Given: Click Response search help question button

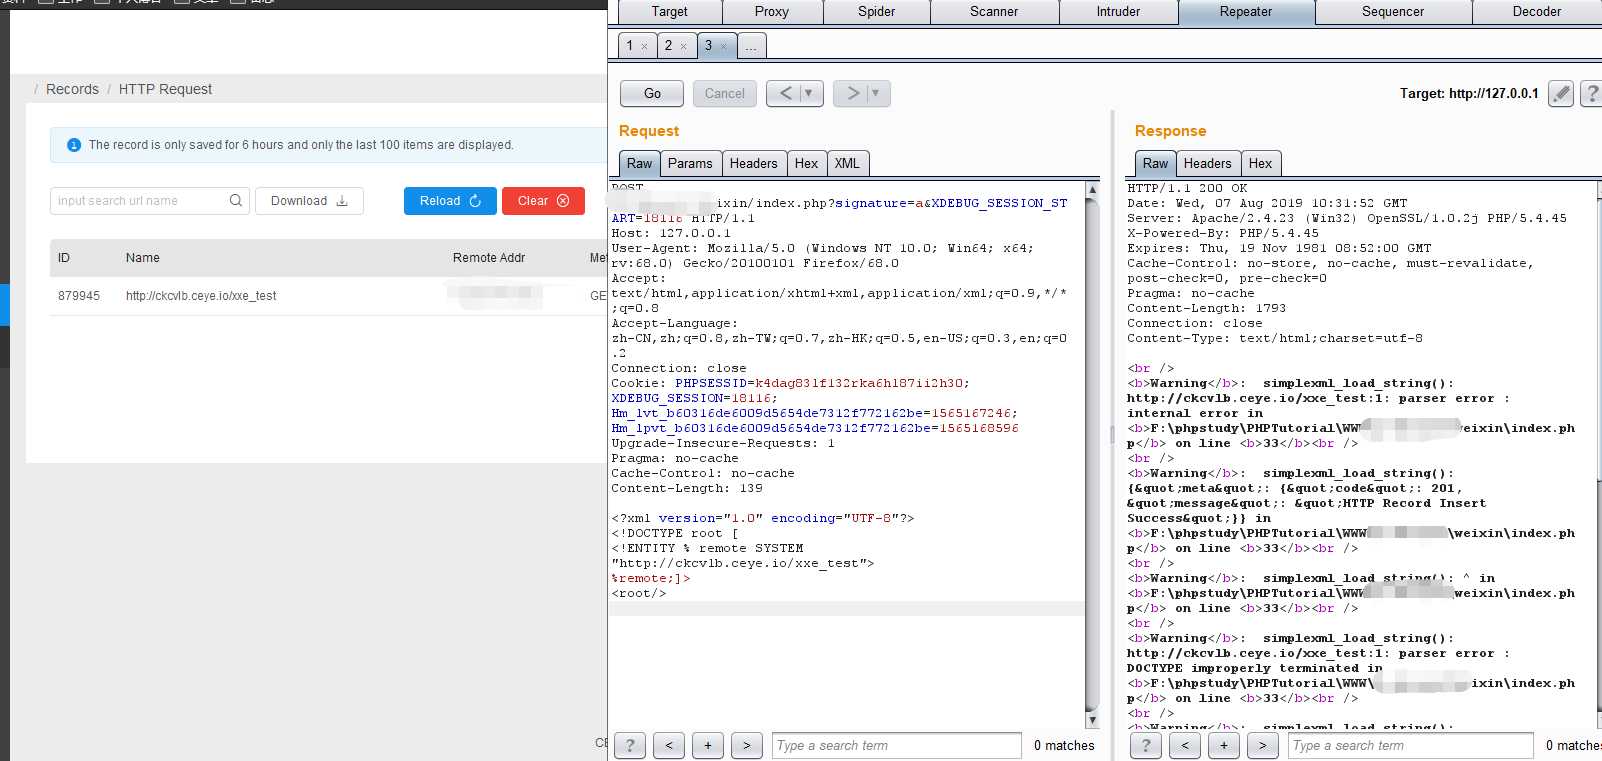Looking at the screenshot, I should (1145, 745).
